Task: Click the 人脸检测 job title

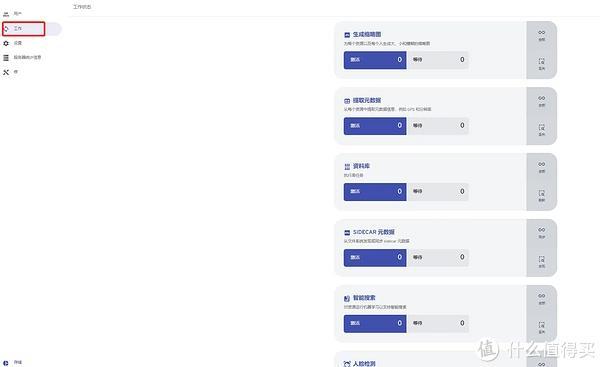Action: point(364,364)
